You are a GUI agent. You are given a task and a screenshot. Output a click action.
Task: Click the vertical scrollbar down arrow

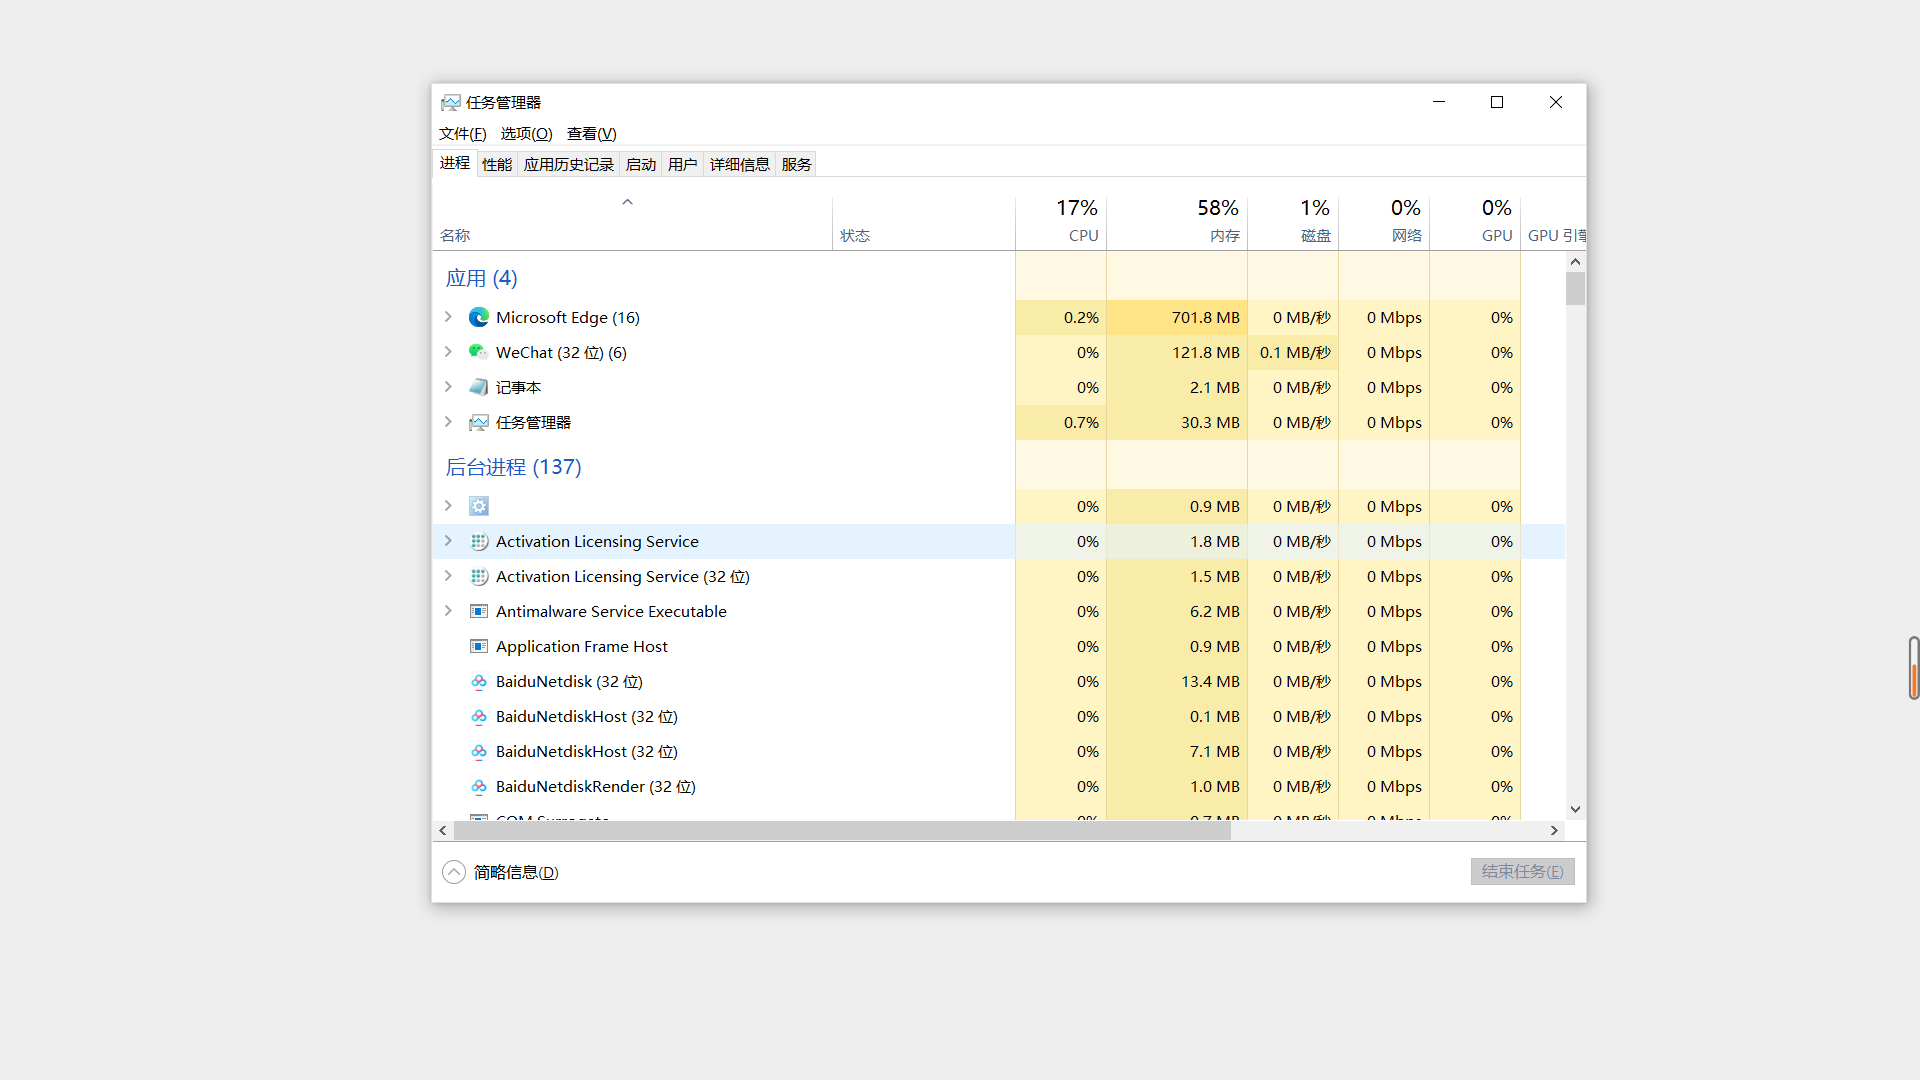click(1575, 809)
